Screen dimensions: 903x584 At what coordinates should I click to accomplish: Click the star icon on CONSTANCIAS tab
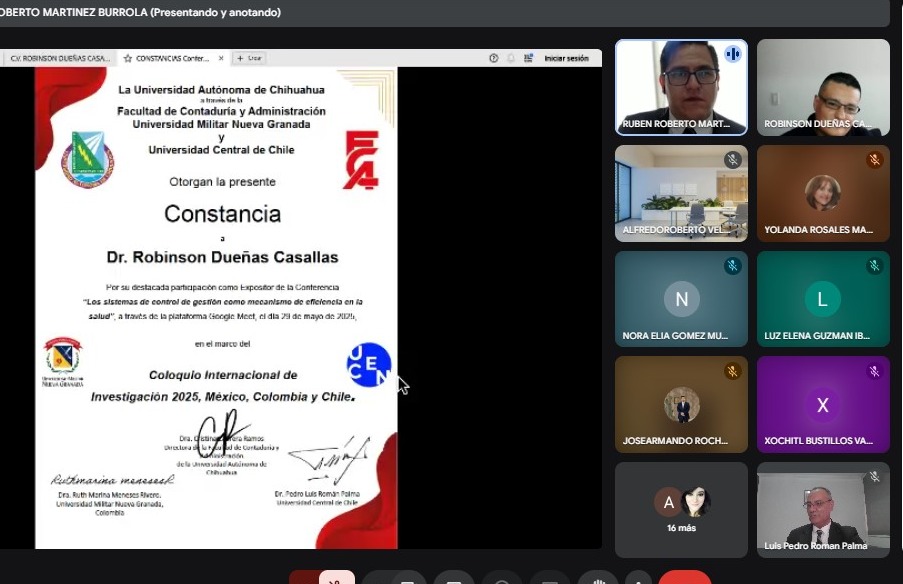128,58
